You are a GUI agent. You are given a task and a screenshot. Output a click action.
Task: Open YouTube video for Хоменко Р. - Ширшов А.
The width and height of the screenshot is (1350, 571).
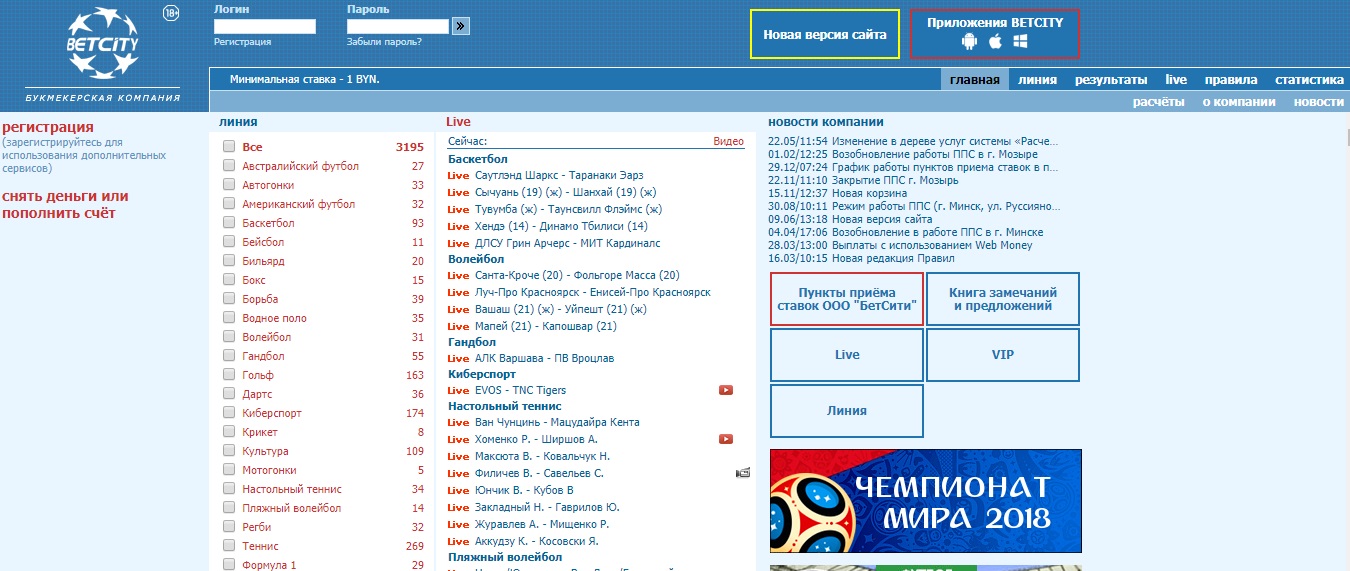click(x=726, y=439)
